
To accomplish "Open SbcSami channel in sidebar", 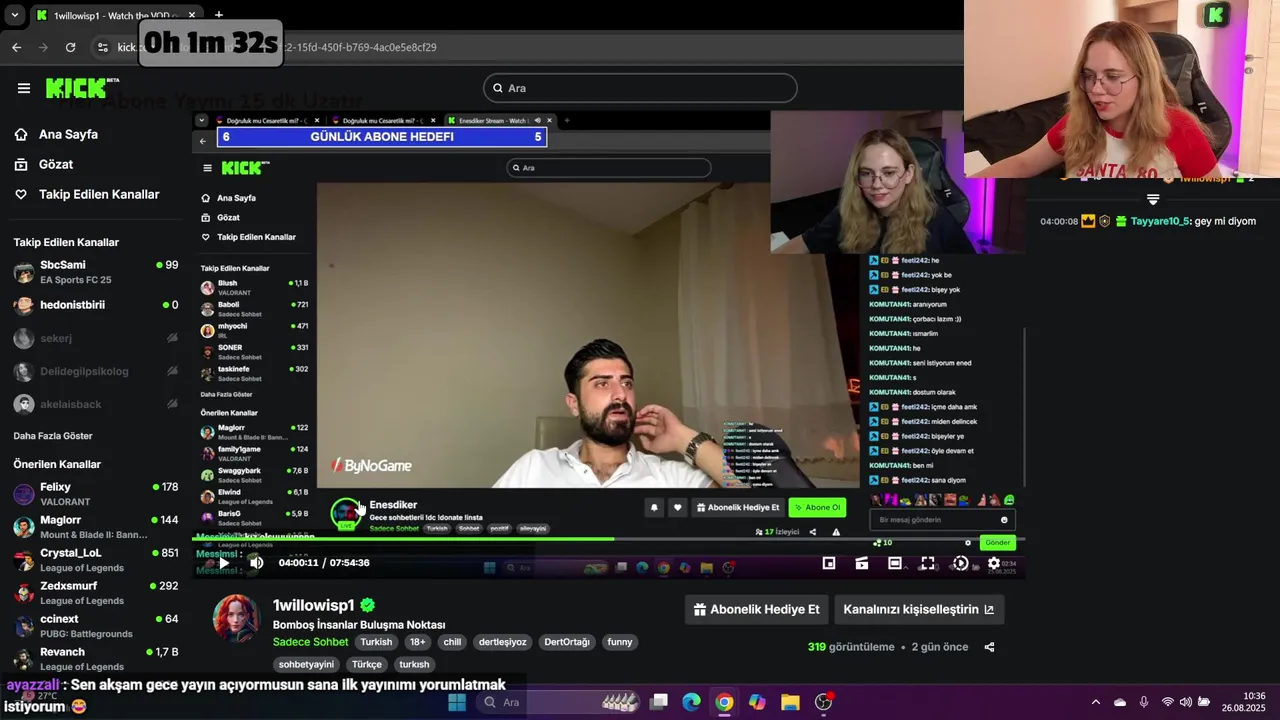I will 95,272.
